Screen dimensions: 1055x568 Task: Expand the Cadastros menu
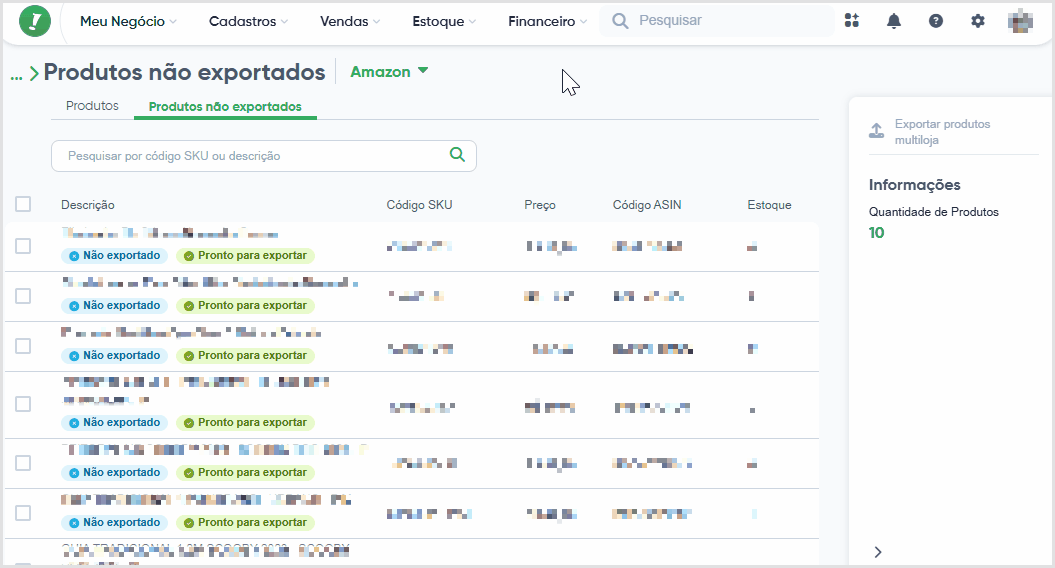[x=248, y=21]
